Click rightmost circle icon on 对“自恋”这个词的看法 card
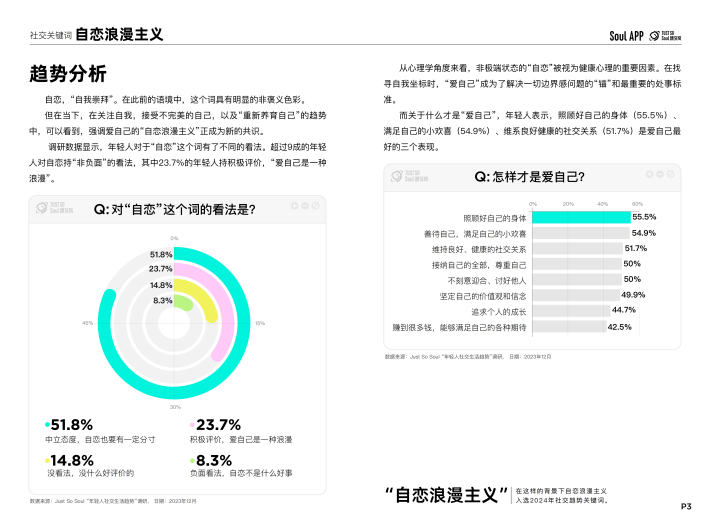The height and width of the screenshot is (532, 710). (317, 207)
